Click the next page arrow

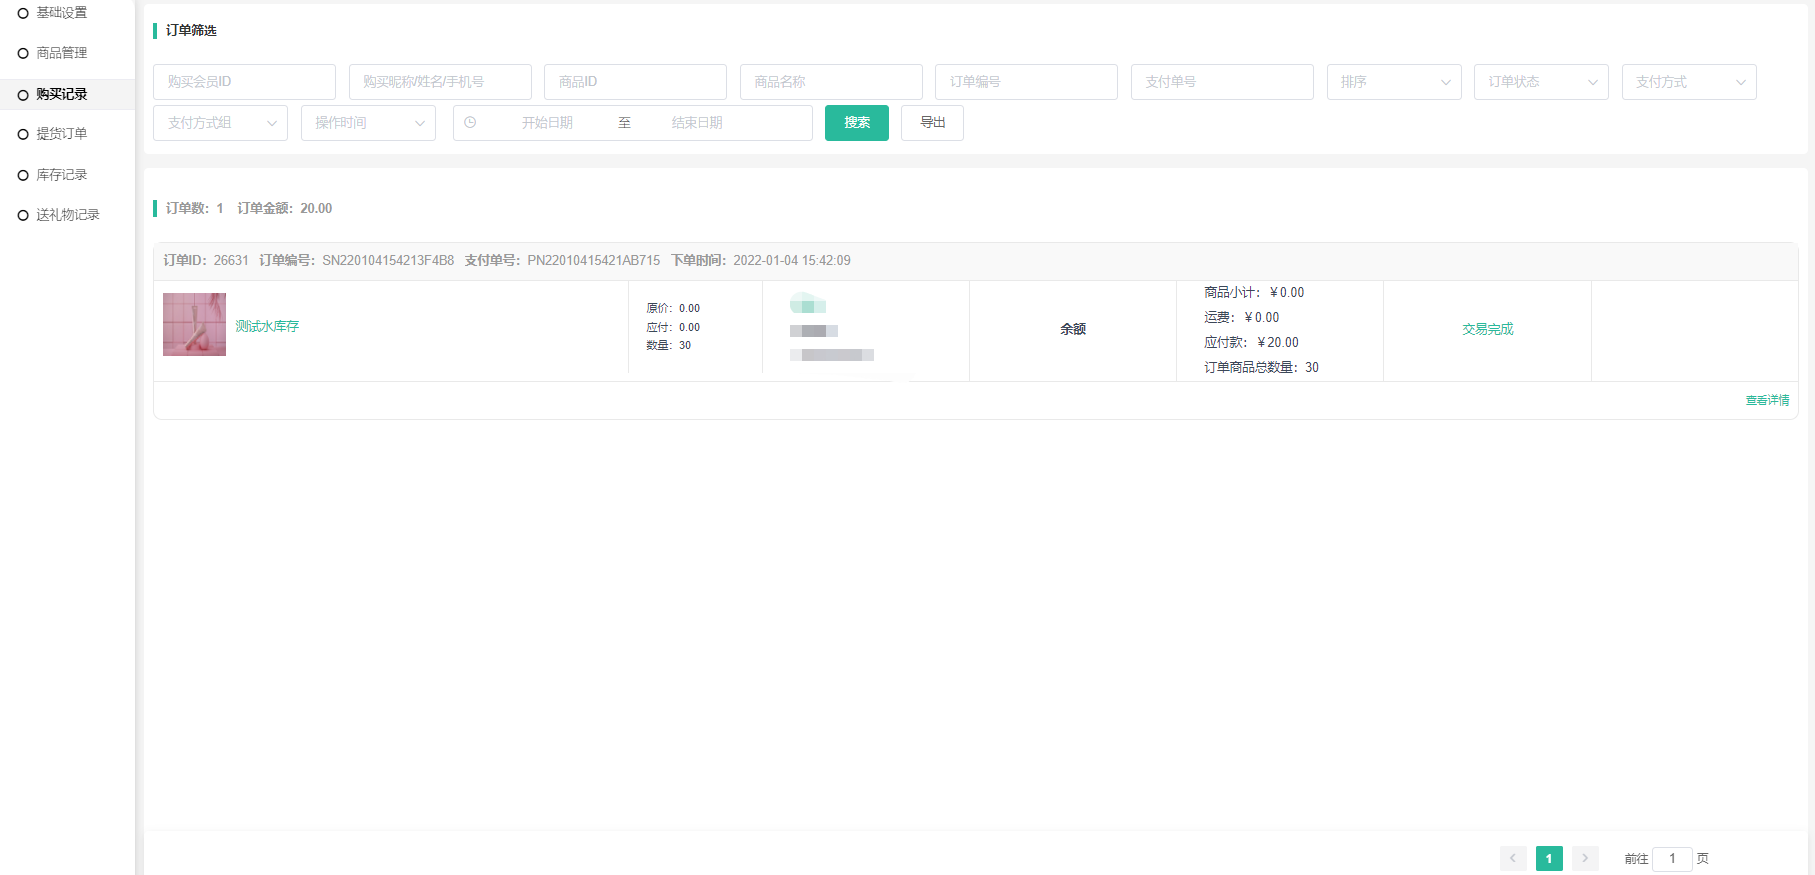tap(1584, 858)
